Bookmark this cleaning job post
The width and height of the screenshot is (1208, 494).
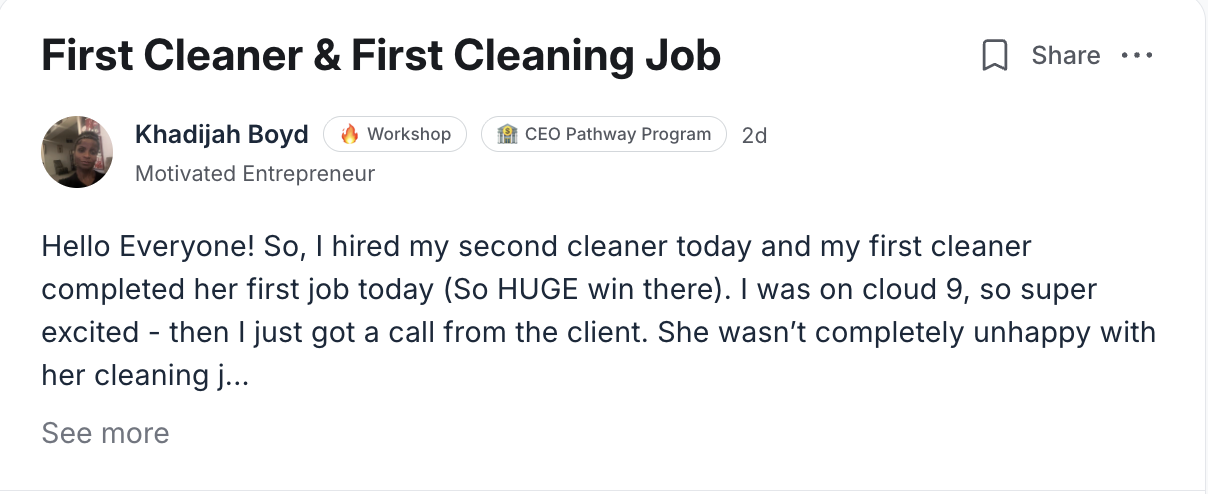994,56
